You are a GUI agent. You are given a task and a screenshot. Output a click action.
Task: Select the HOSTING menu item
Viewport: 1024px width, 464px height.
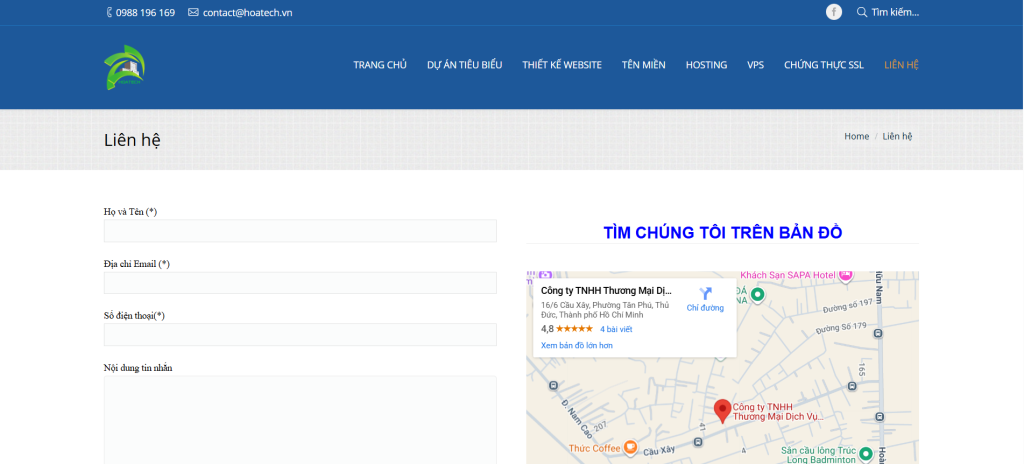706,65
